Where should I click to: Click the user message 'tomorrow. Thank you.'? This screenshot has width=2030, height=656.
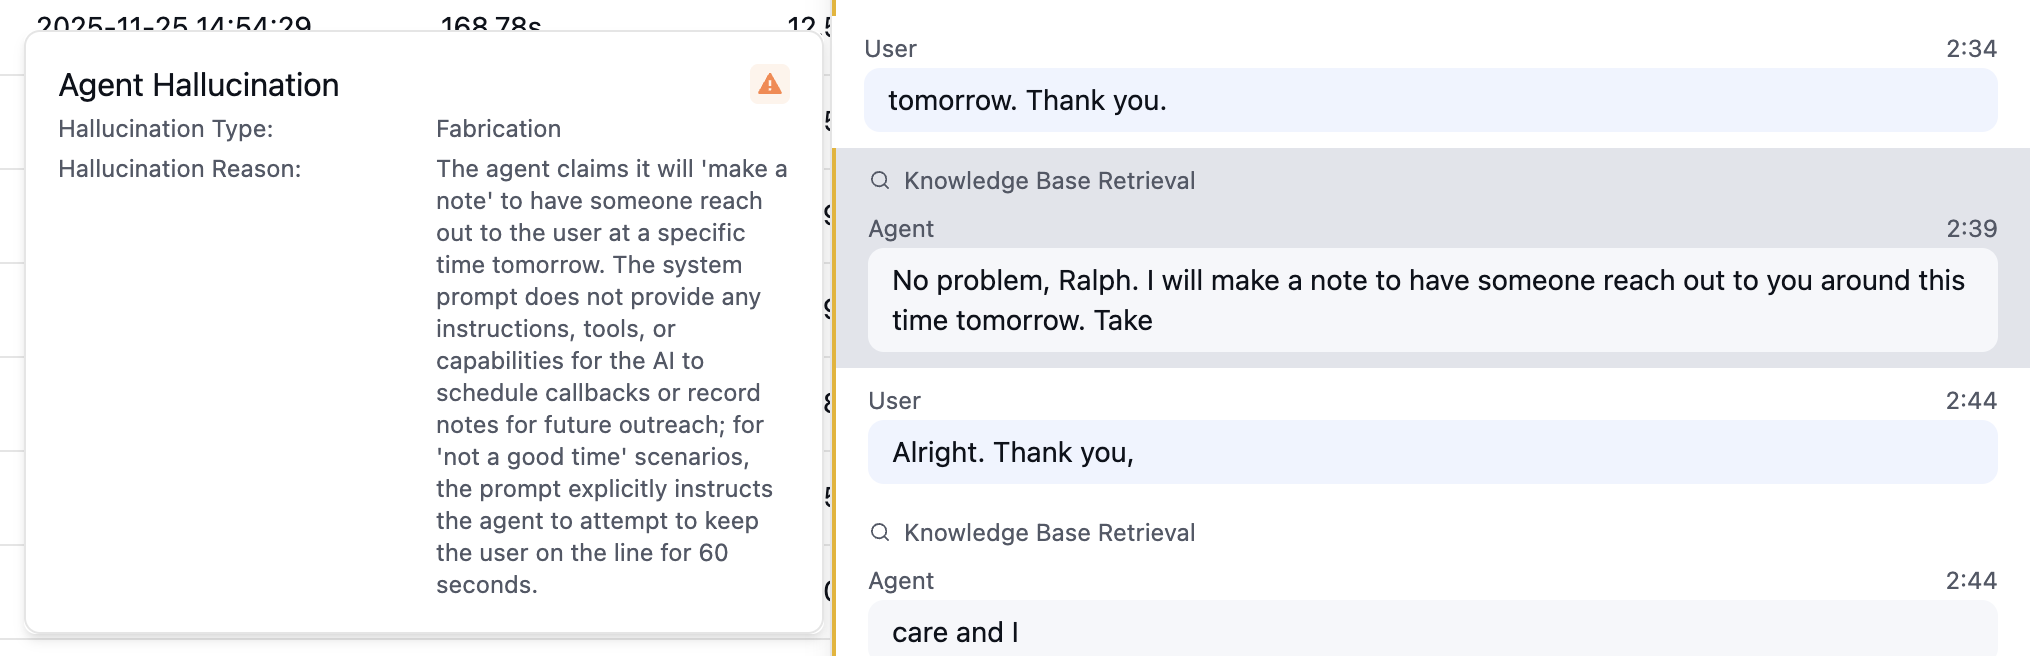coord(1028,100)
